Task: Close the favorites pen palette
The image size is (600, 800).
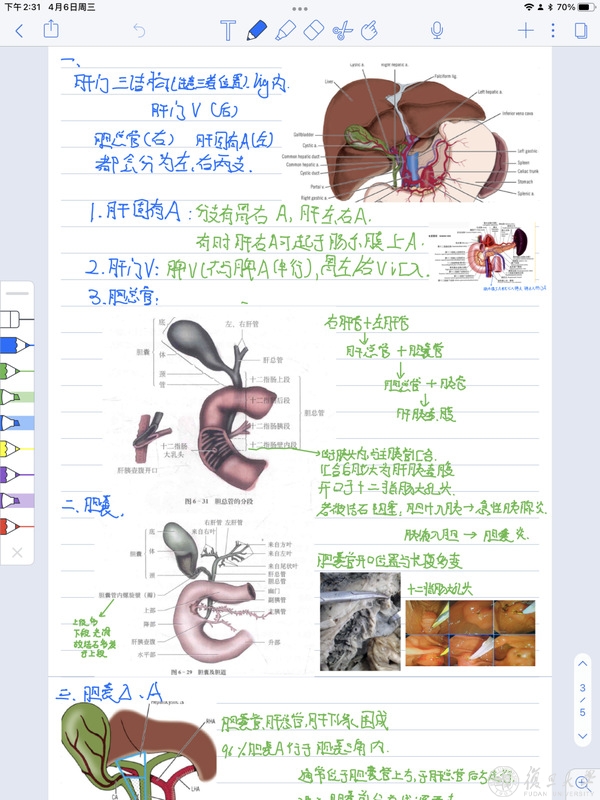Action: (x=17, y=552)
